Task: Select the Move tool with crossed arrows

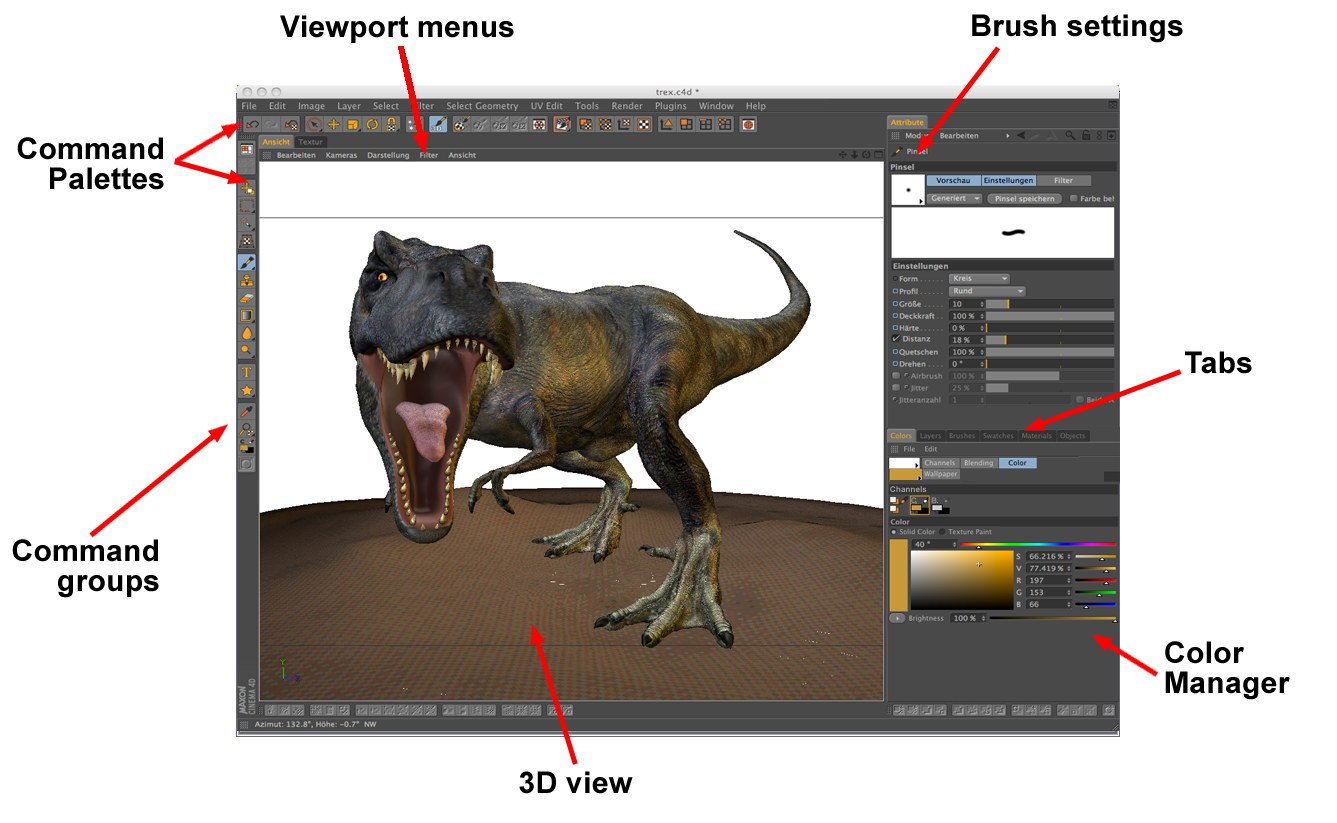Action: (x=334, y=125)
